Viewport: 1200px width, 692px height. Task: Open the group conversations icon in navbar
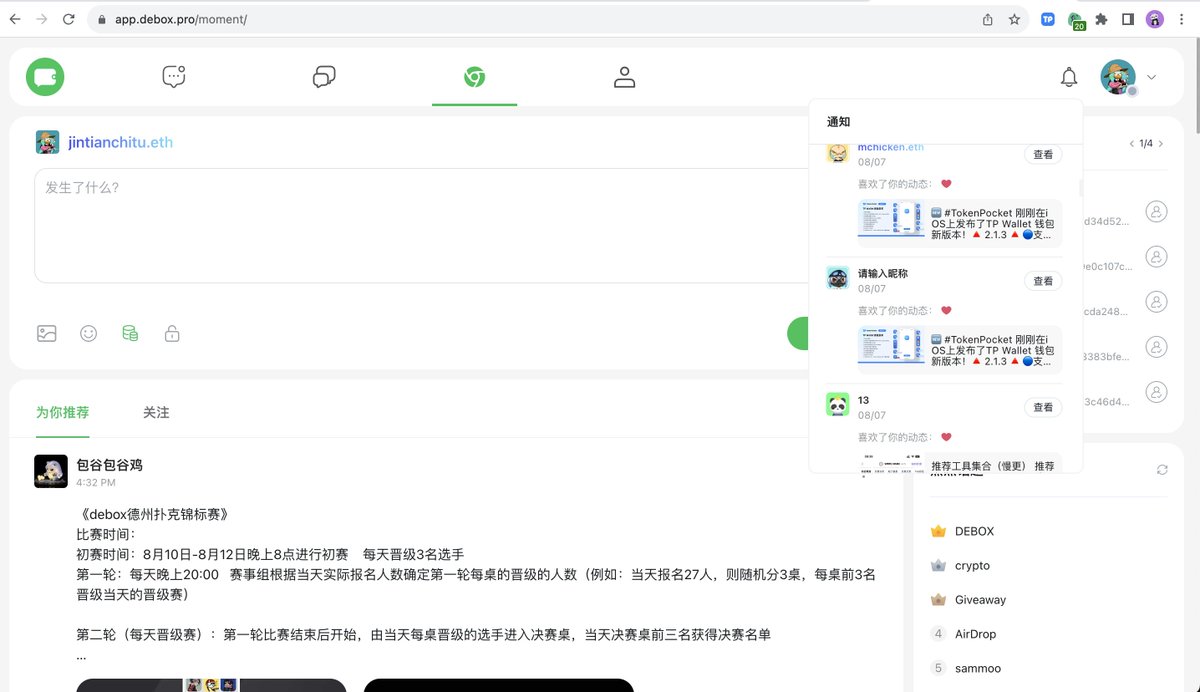click(x=324, y=77)
